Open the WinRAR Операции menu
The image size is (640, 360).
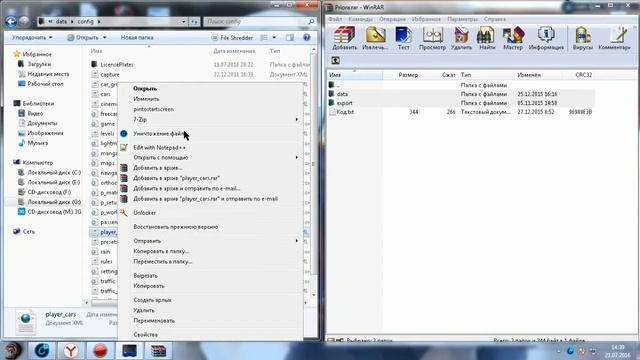click(392, 19)
